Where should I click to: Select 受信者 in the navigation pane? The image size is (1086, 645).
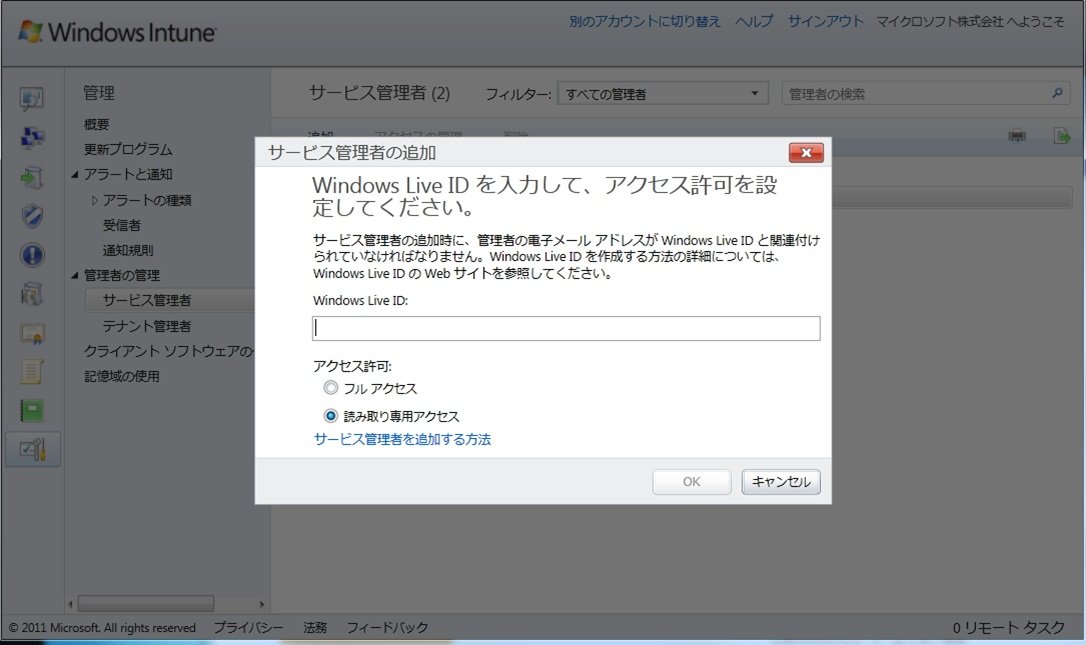(x=122, y=225)
